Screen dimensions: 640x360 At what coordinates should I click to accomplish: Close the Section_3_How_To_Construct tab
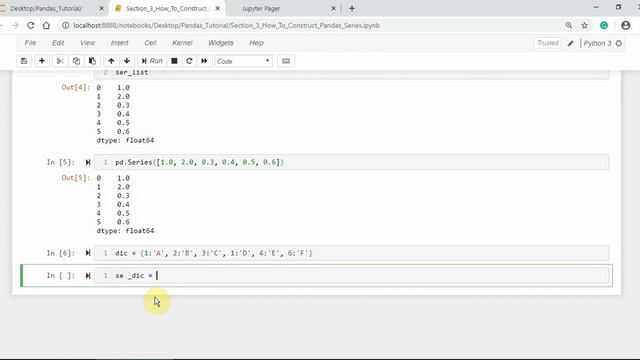(x=218, y=8)
